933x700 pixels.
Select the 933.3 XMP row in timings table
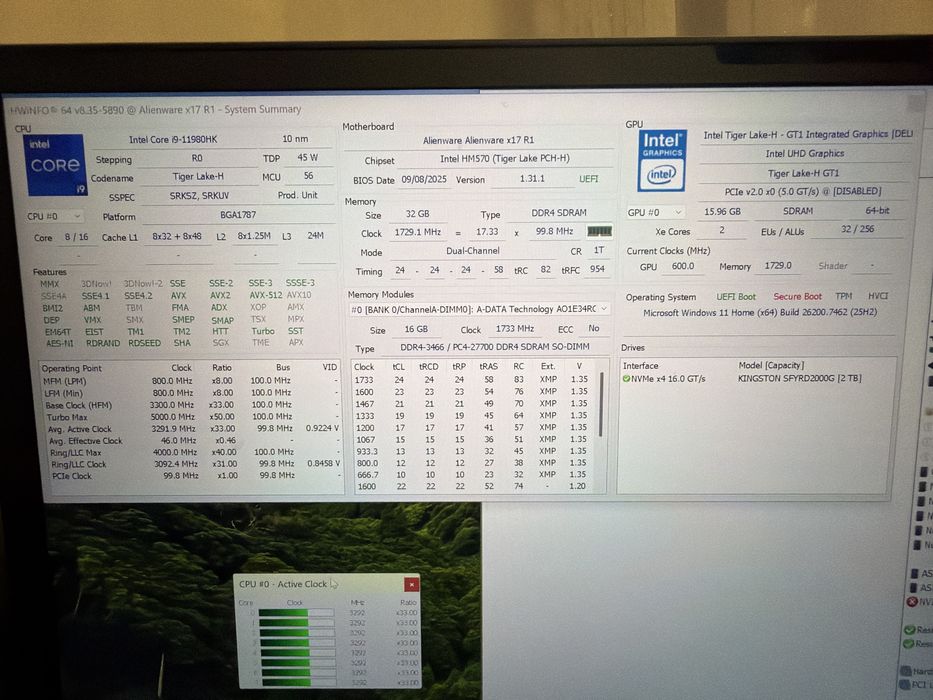coord(473,451)
